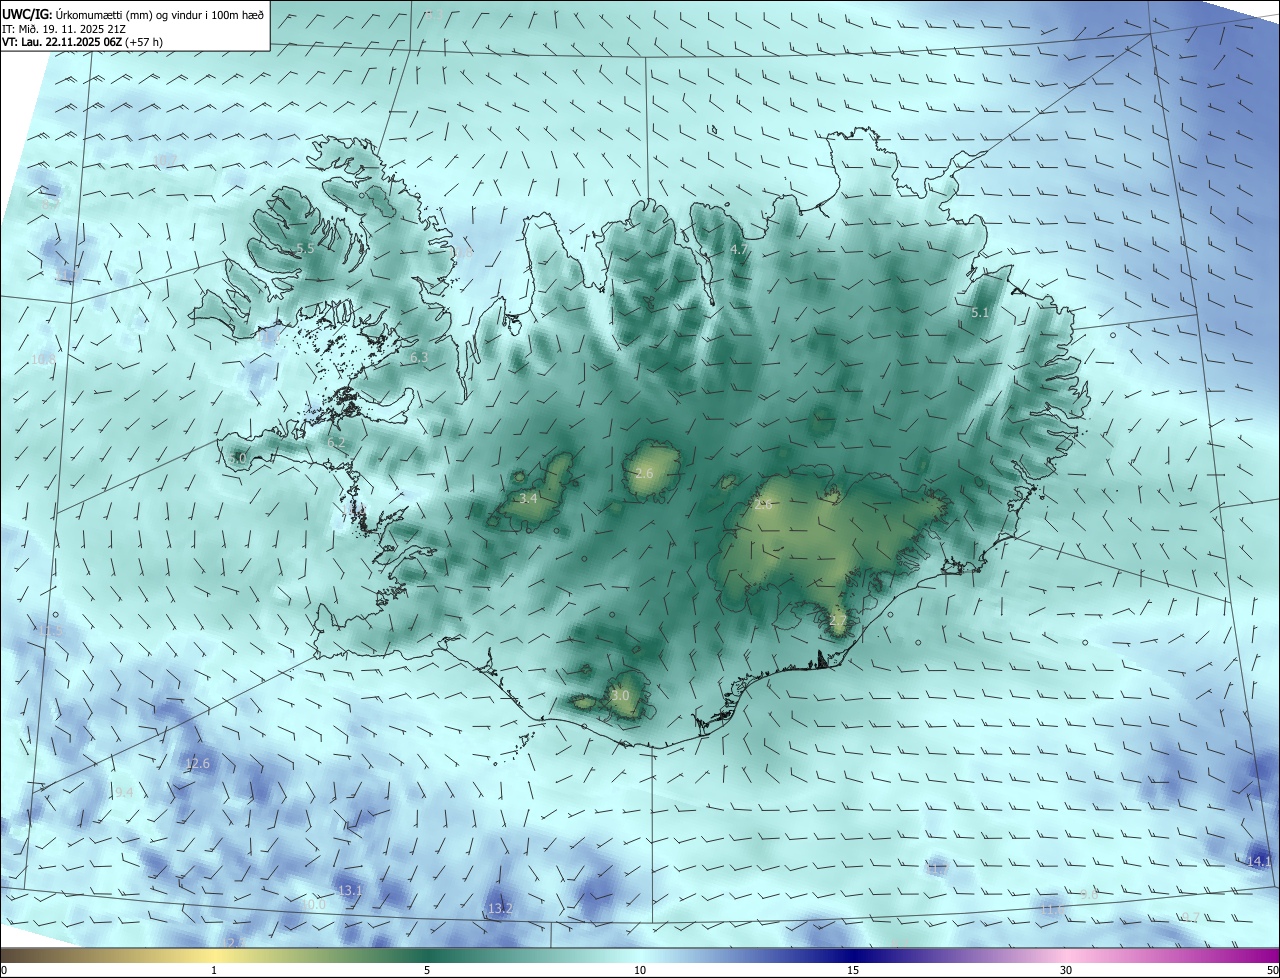Click the 2.6 value on the round central glacier

point(644,473)
